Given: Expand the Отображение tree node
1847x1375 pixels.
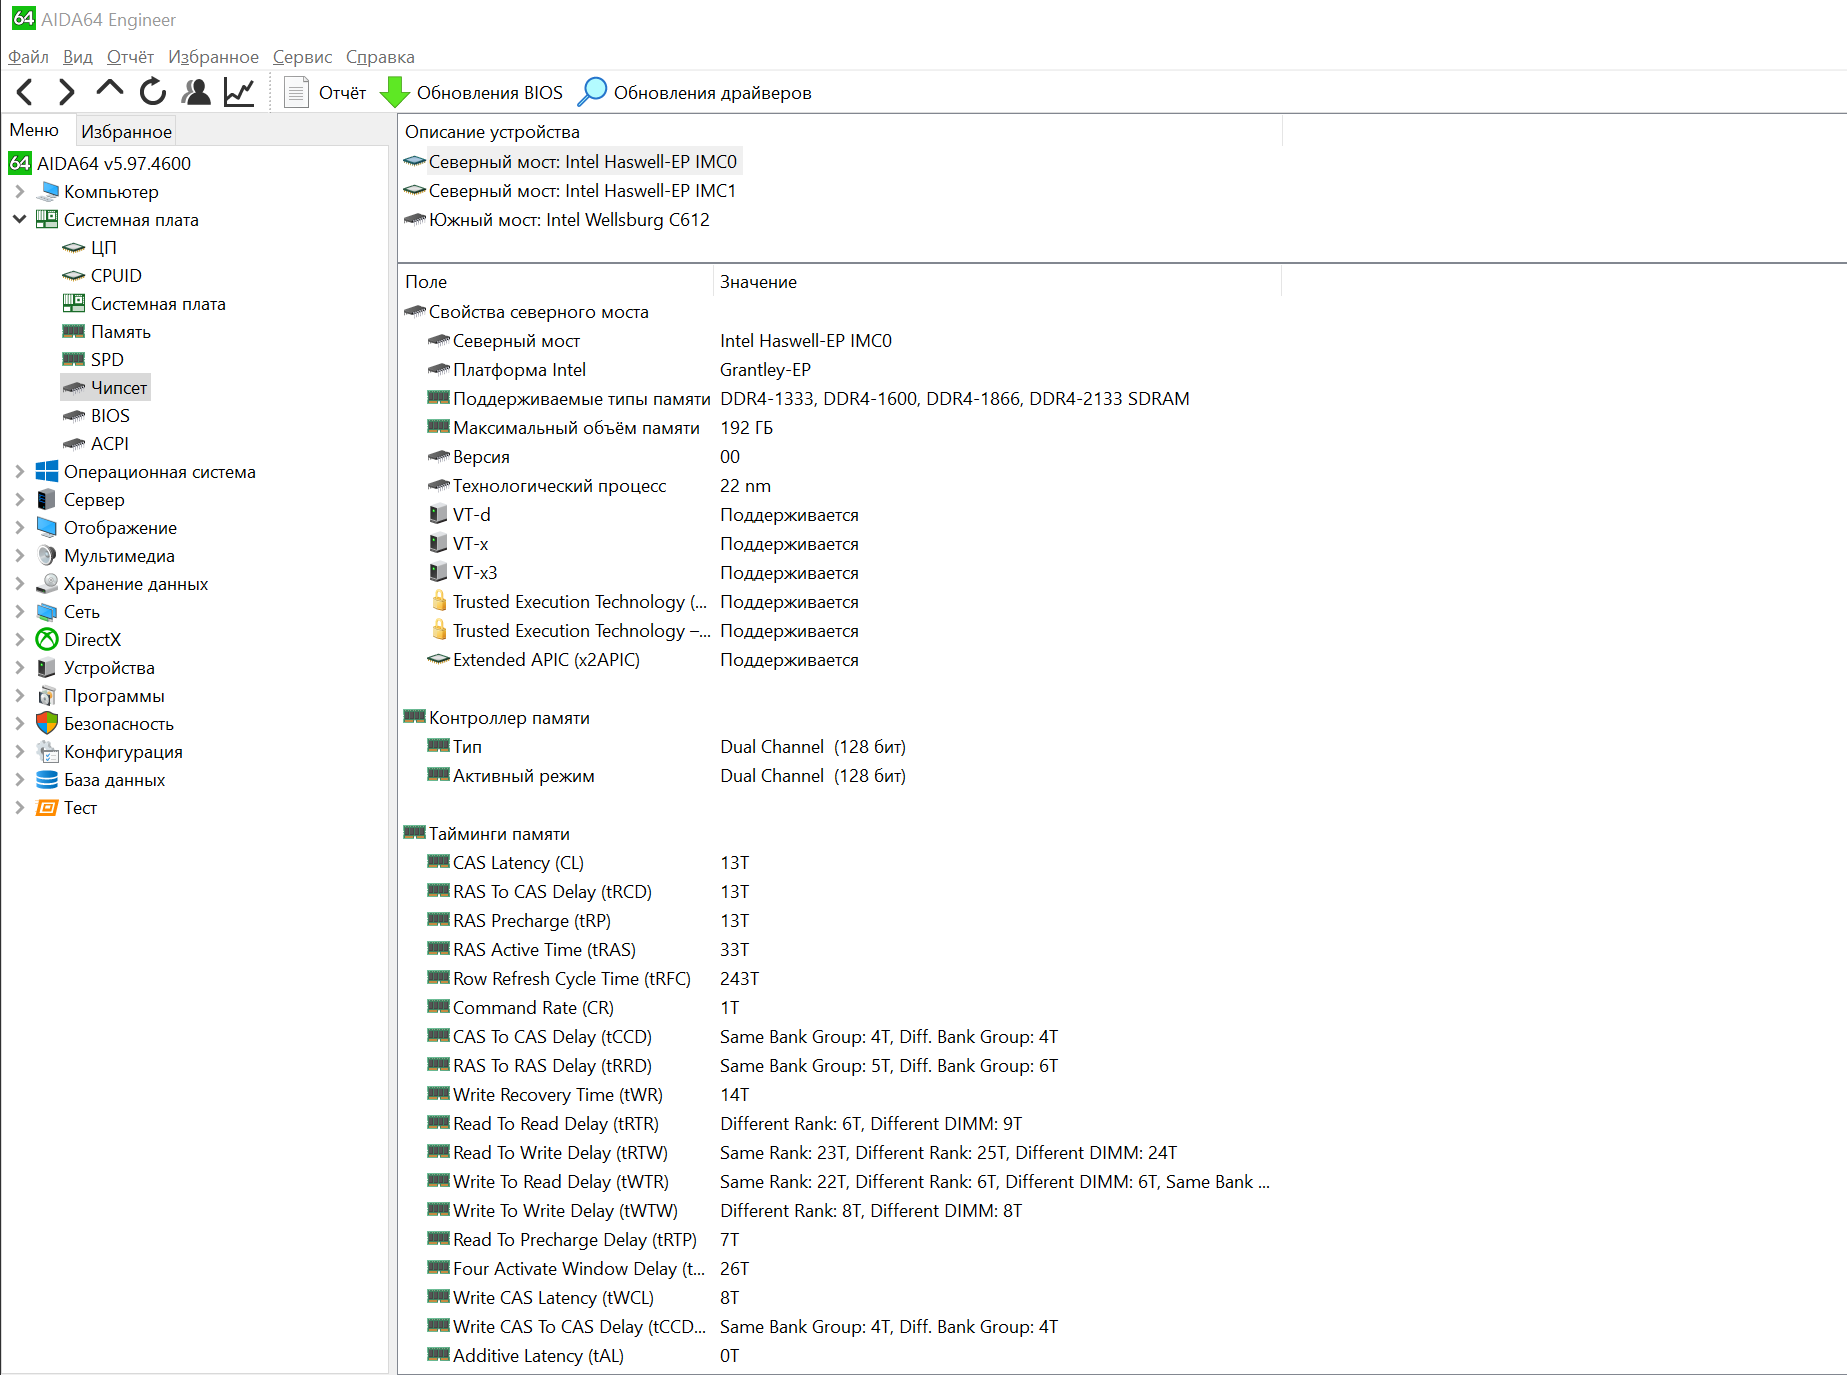Looking at the screenshot, I should [19, 527].
